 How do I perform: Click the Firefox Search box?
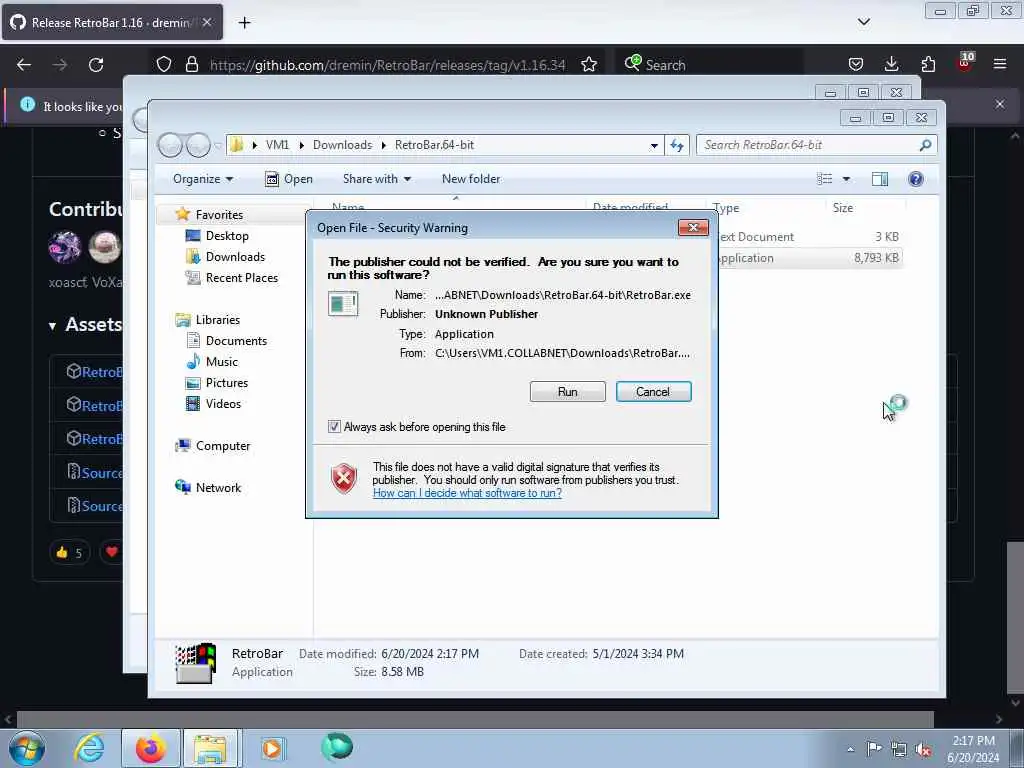(709, 65)
